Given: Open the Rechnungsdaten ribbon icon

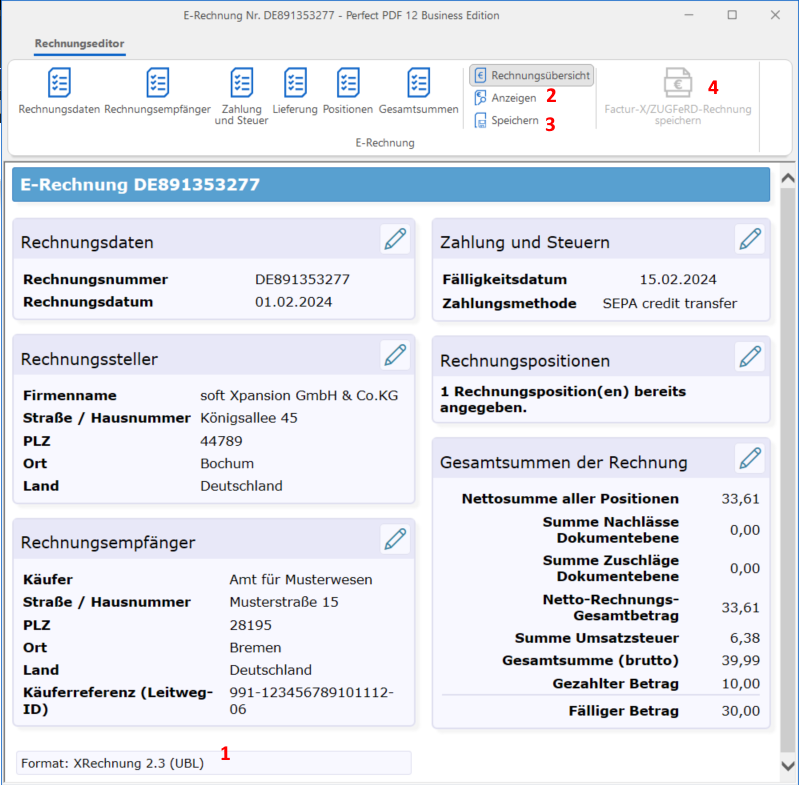Looking at the screenshot, I should click(59, 90).
